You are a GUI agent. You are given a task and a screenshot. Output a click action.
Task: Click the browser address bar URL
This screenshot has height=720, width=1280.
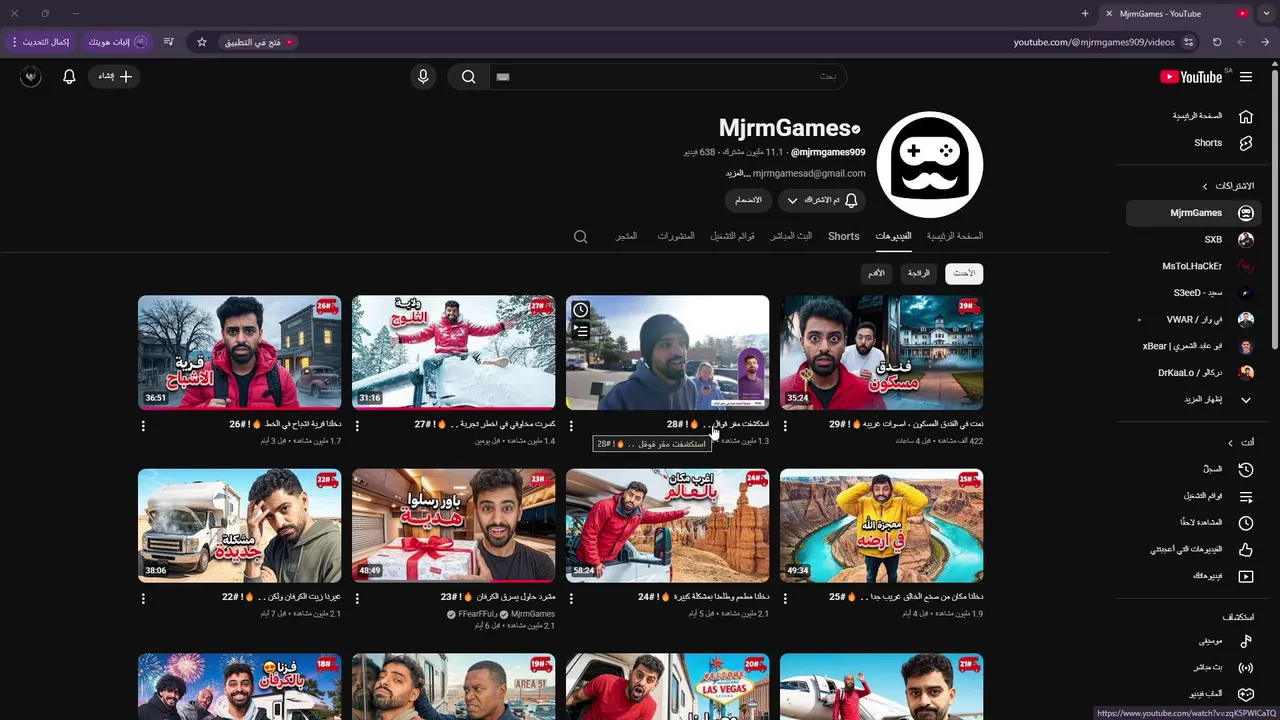tap(1093, 42)
